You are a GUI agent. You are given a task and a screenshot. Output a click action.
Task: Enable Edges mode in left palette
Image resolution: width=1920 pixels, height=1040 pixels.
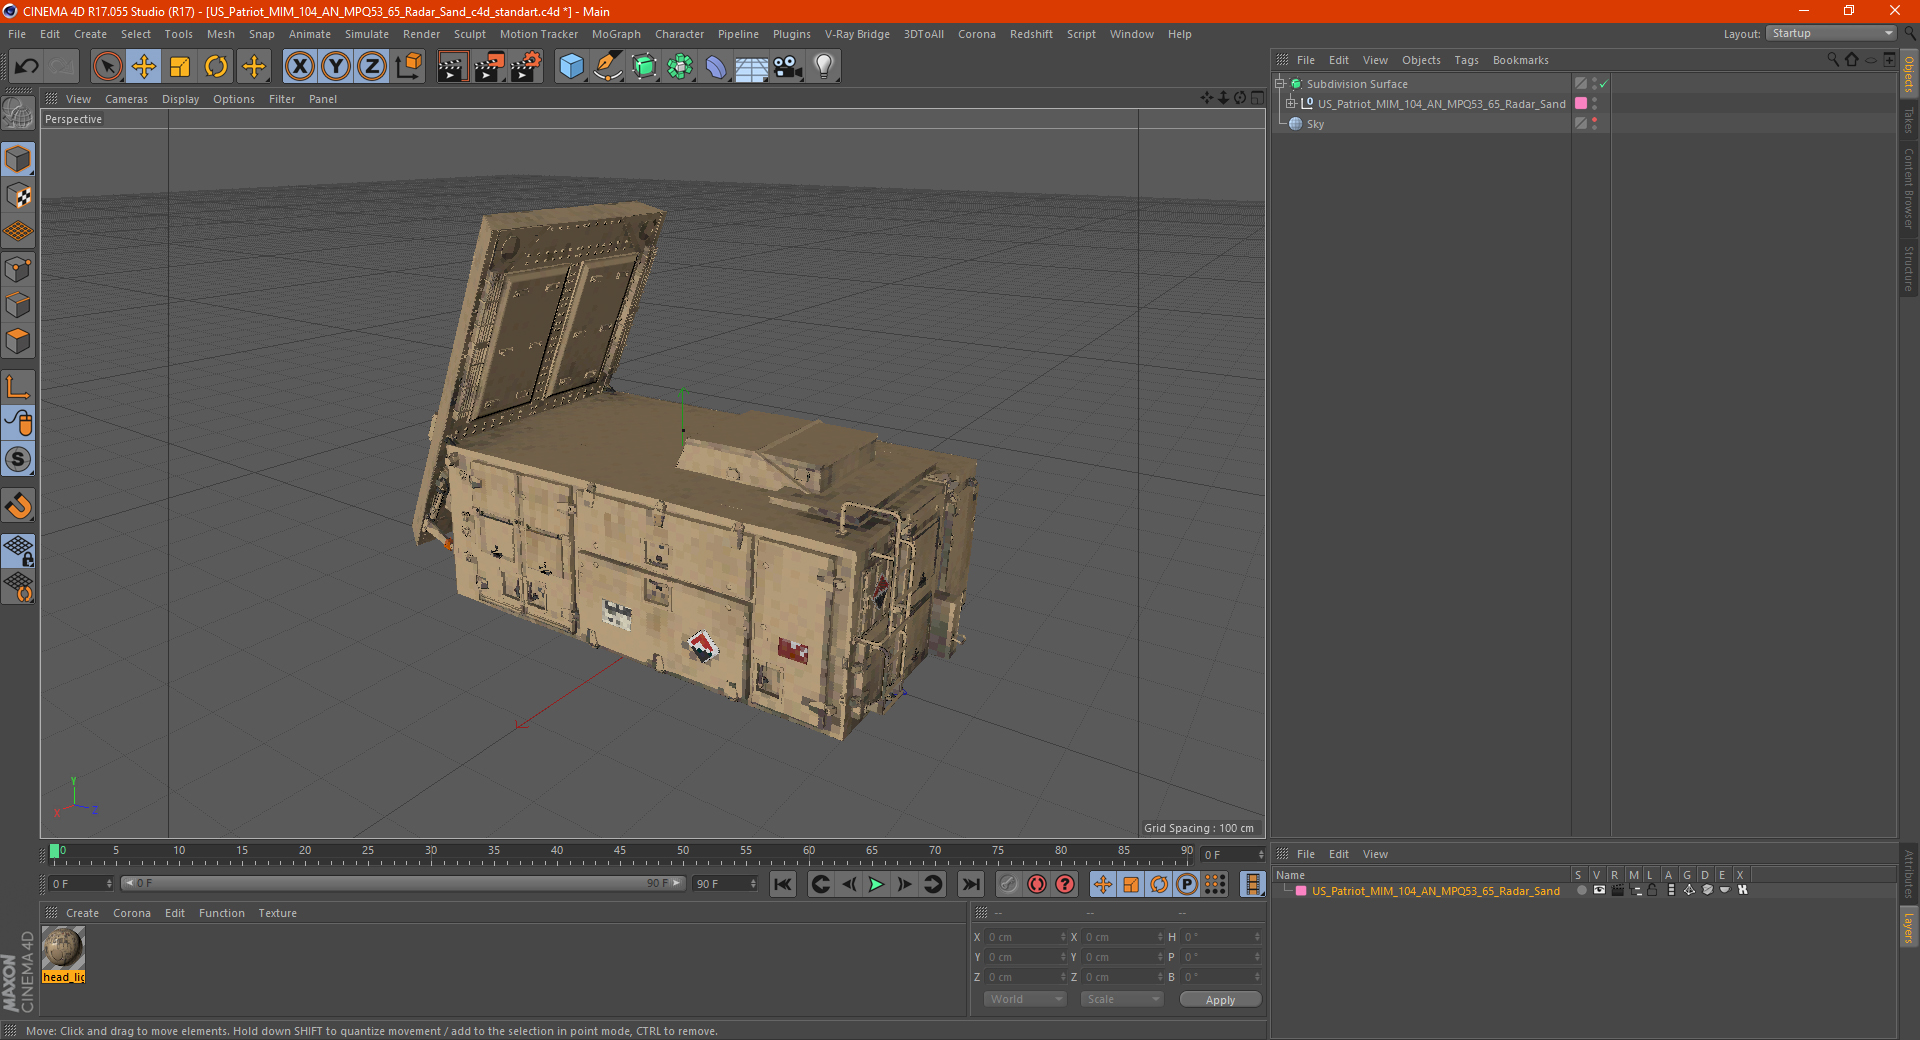(x=18, y=305)
